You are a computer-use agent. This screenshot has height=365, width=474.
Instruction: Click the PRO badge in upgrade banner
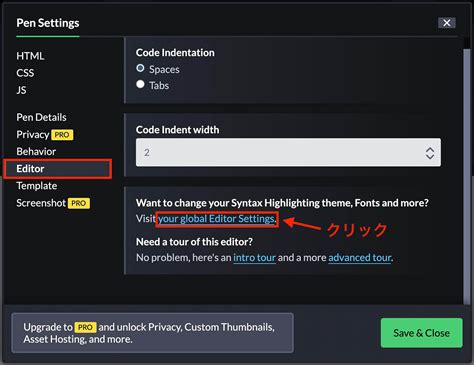(x=85, y=327)
